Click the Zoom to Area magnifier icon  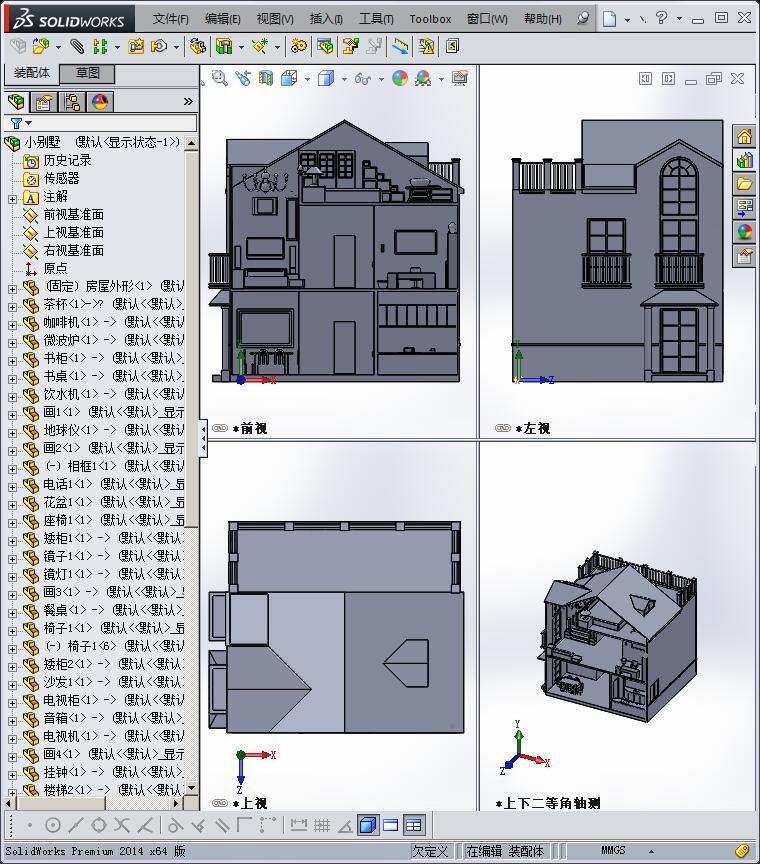[220, 78]
